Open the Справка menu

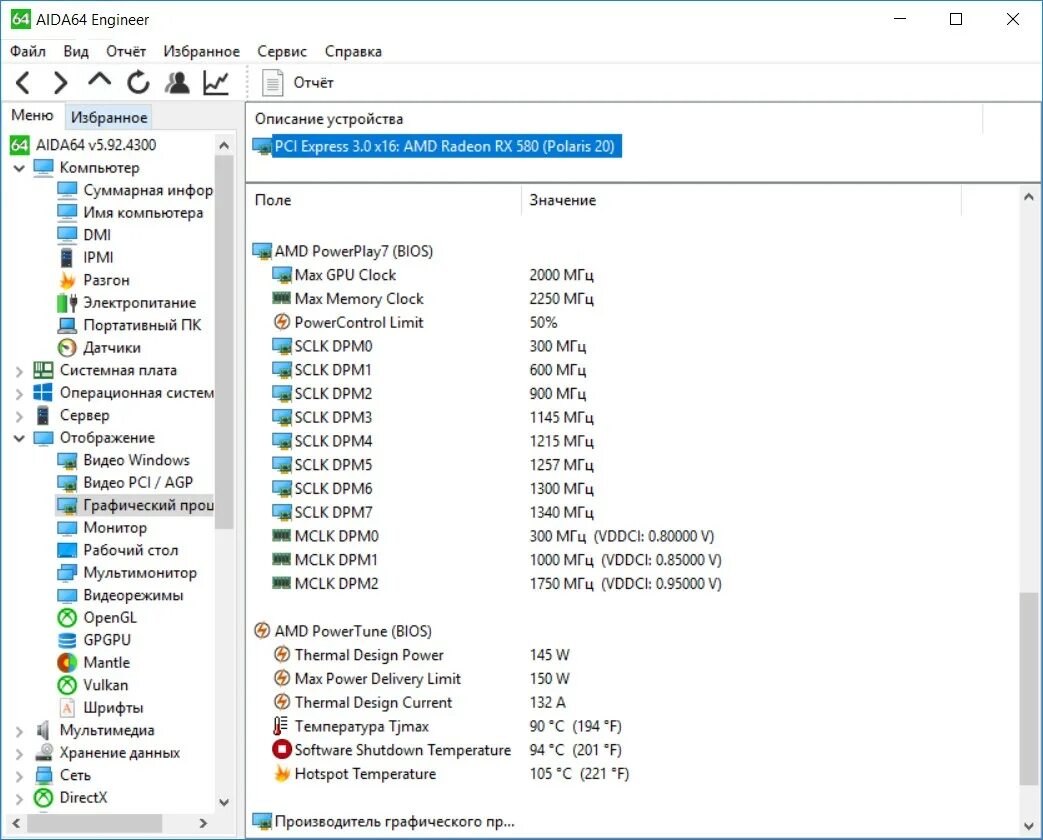(353, 51)
